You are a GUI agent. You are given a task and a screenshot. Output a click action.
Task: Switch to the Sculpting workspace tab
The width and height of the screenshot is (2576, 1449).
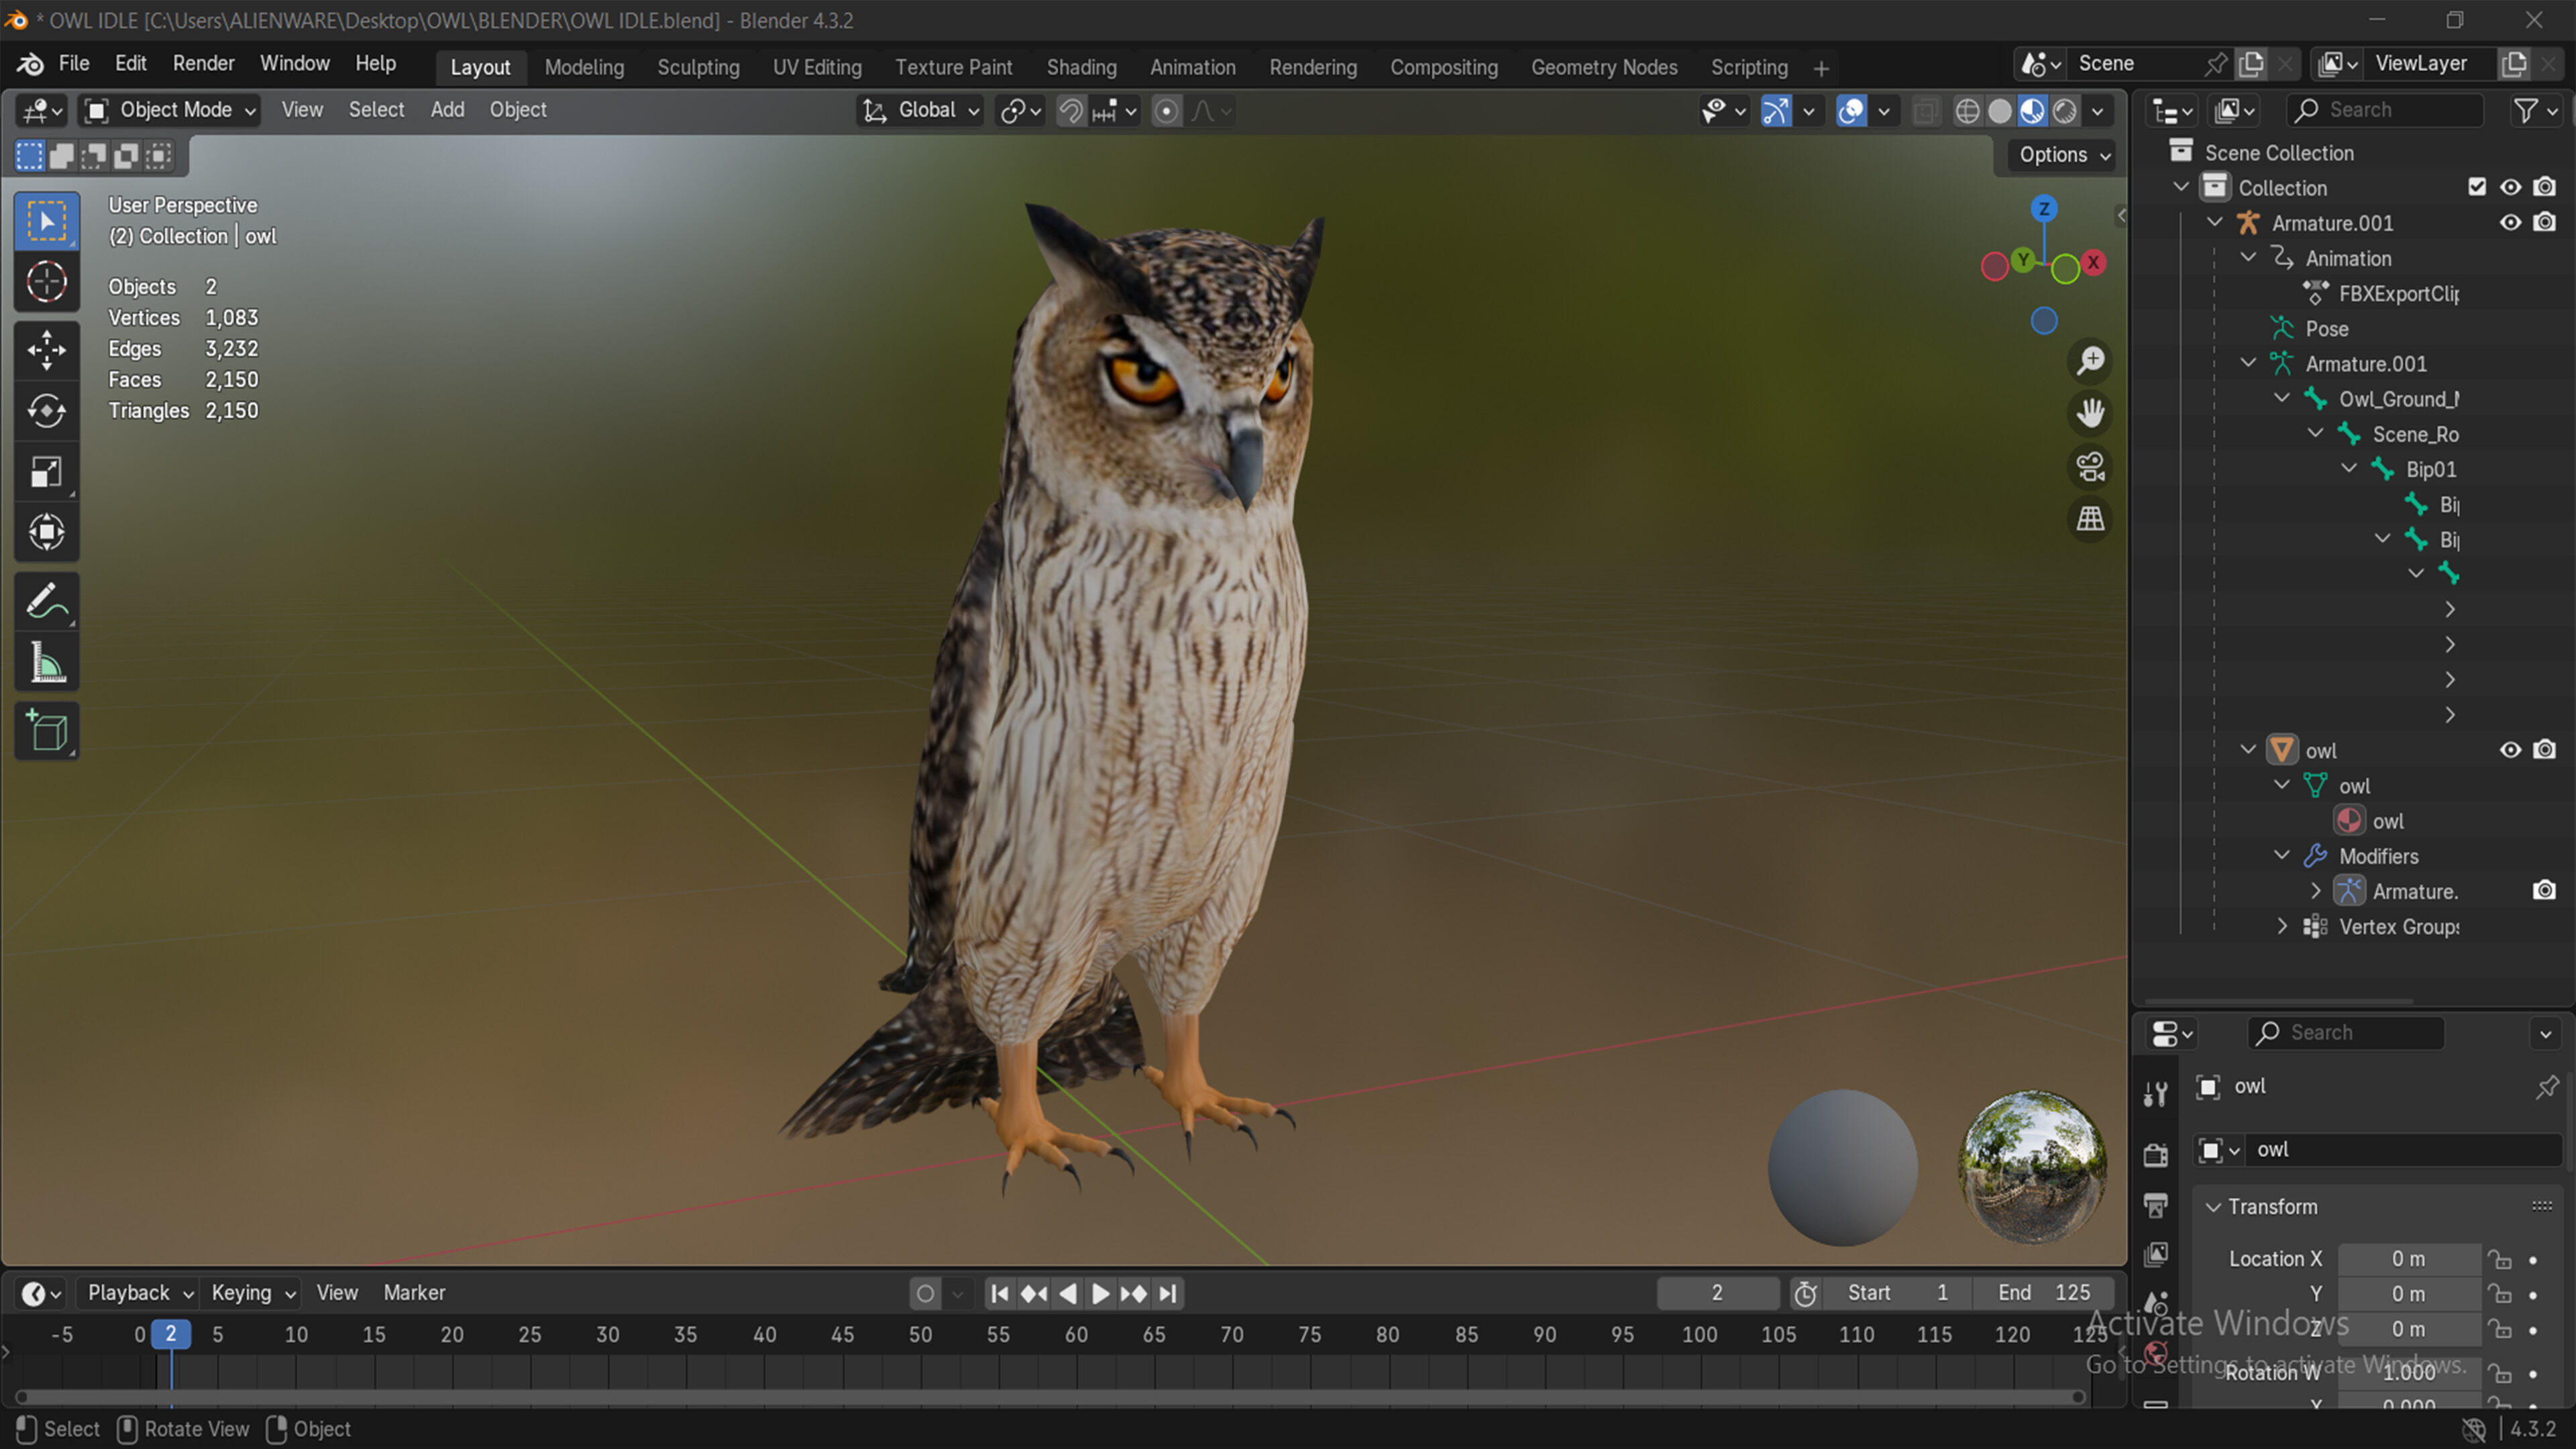point(698,67)
